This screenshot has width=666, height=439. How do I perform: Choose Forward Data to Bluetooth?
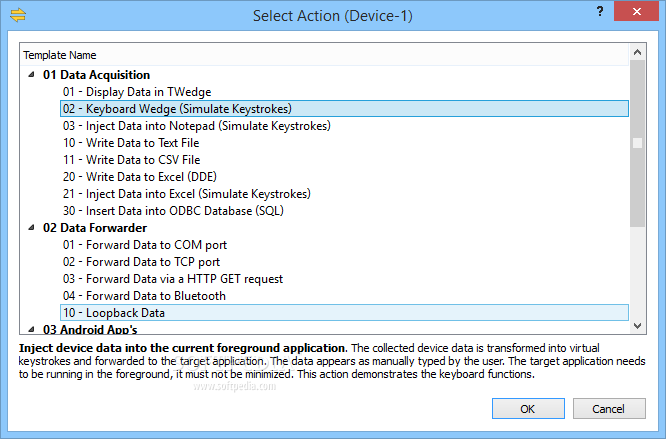[144, 296]
